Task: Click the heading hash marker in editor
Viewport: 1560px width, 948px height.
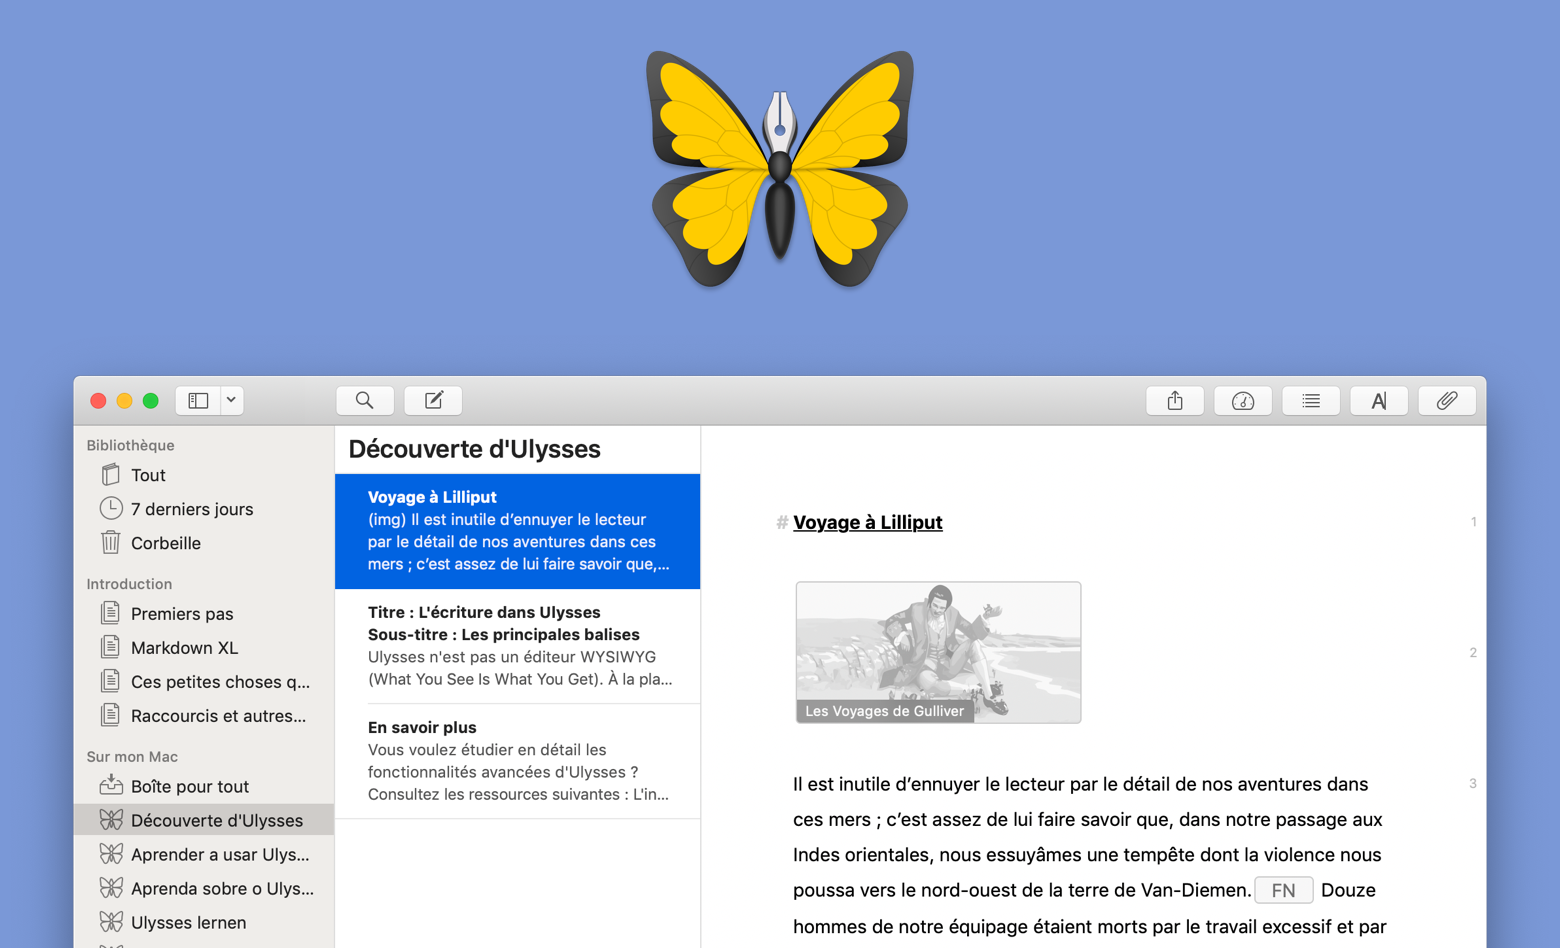Action: pyautogui.click(x=782, y=523)
